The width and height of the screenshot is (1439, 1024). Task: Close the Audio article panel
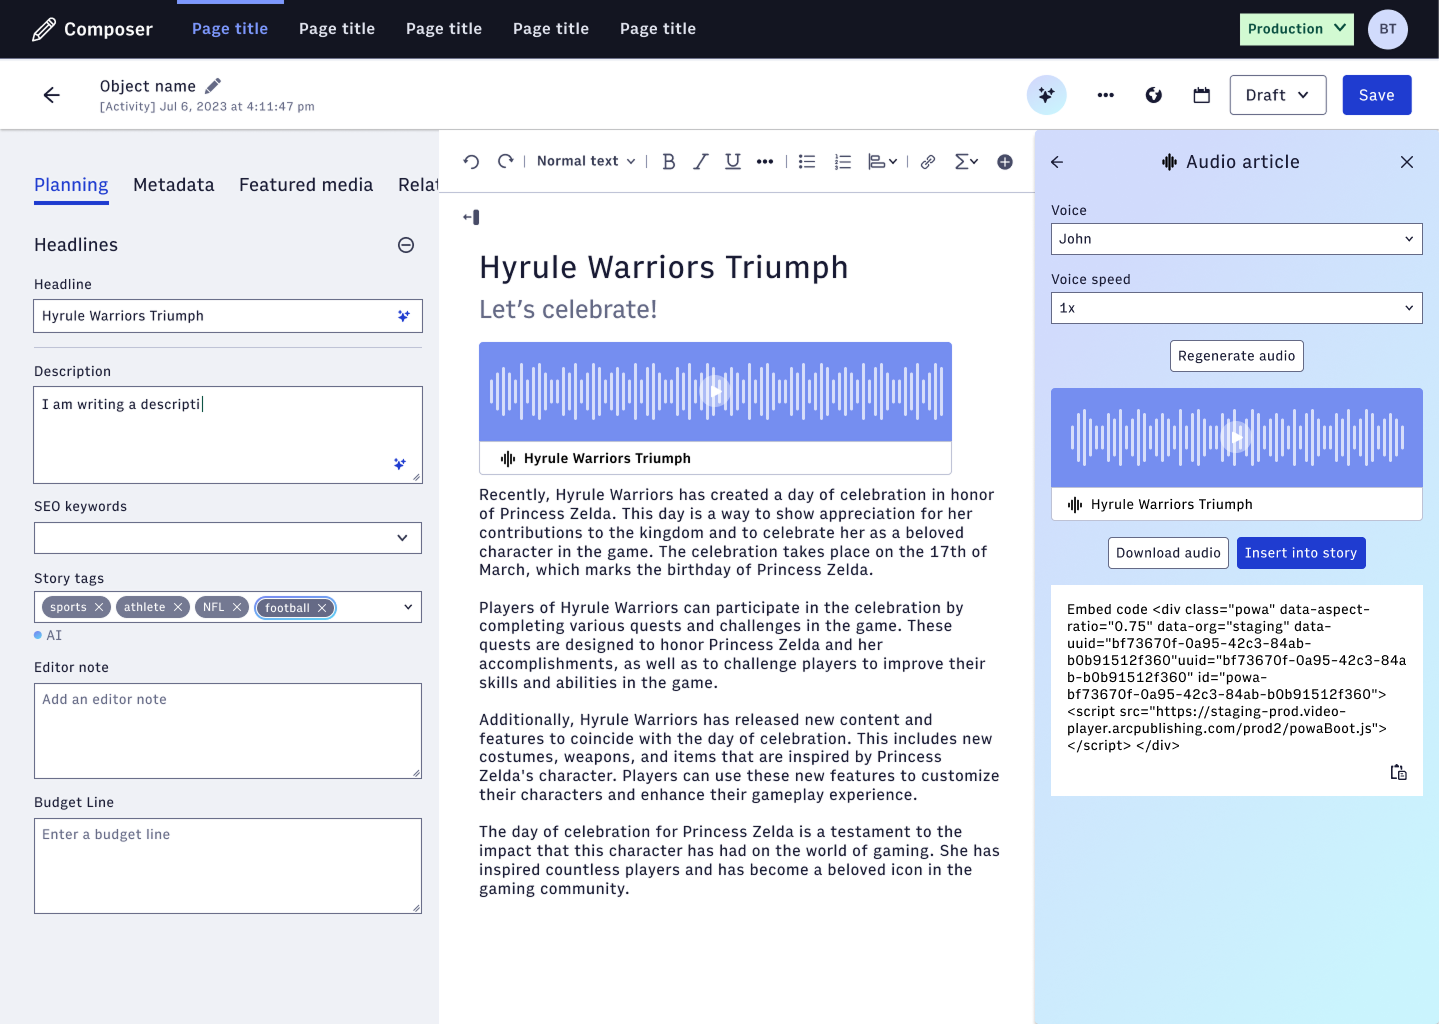pyautogui.click(x=1407, y=162)
